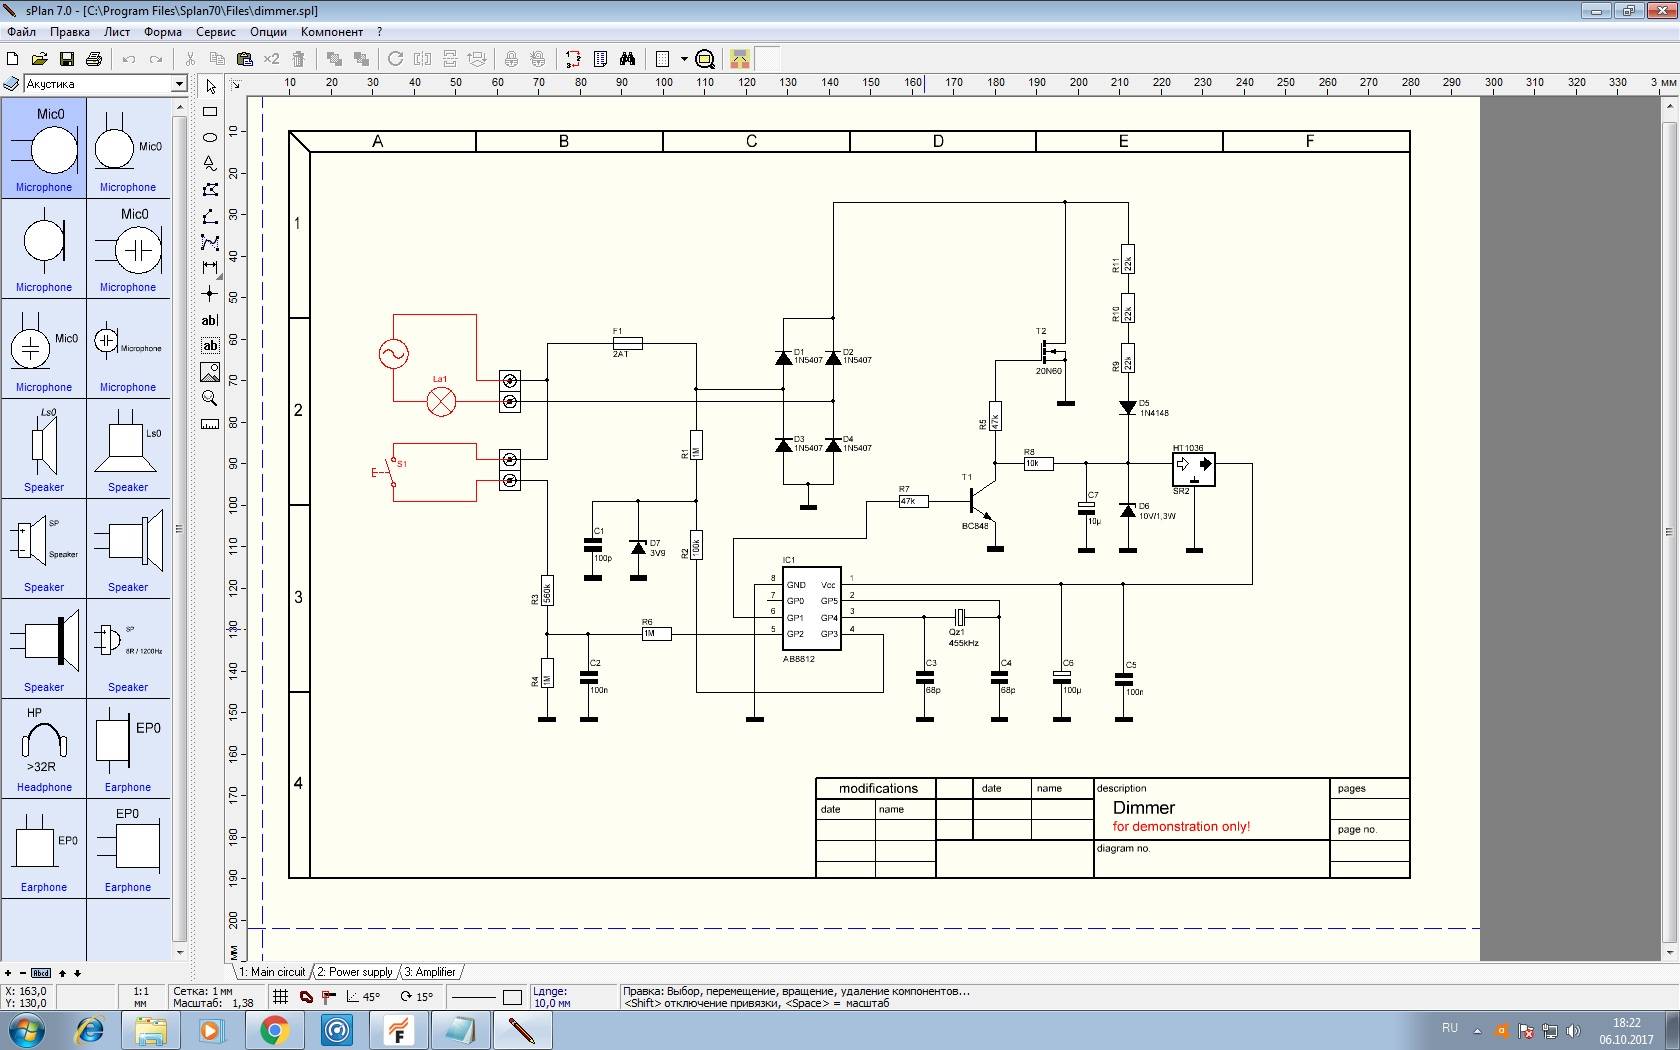
Task: Click the canvas vertical scrollbar
Action: click(x=1670, y=530)
